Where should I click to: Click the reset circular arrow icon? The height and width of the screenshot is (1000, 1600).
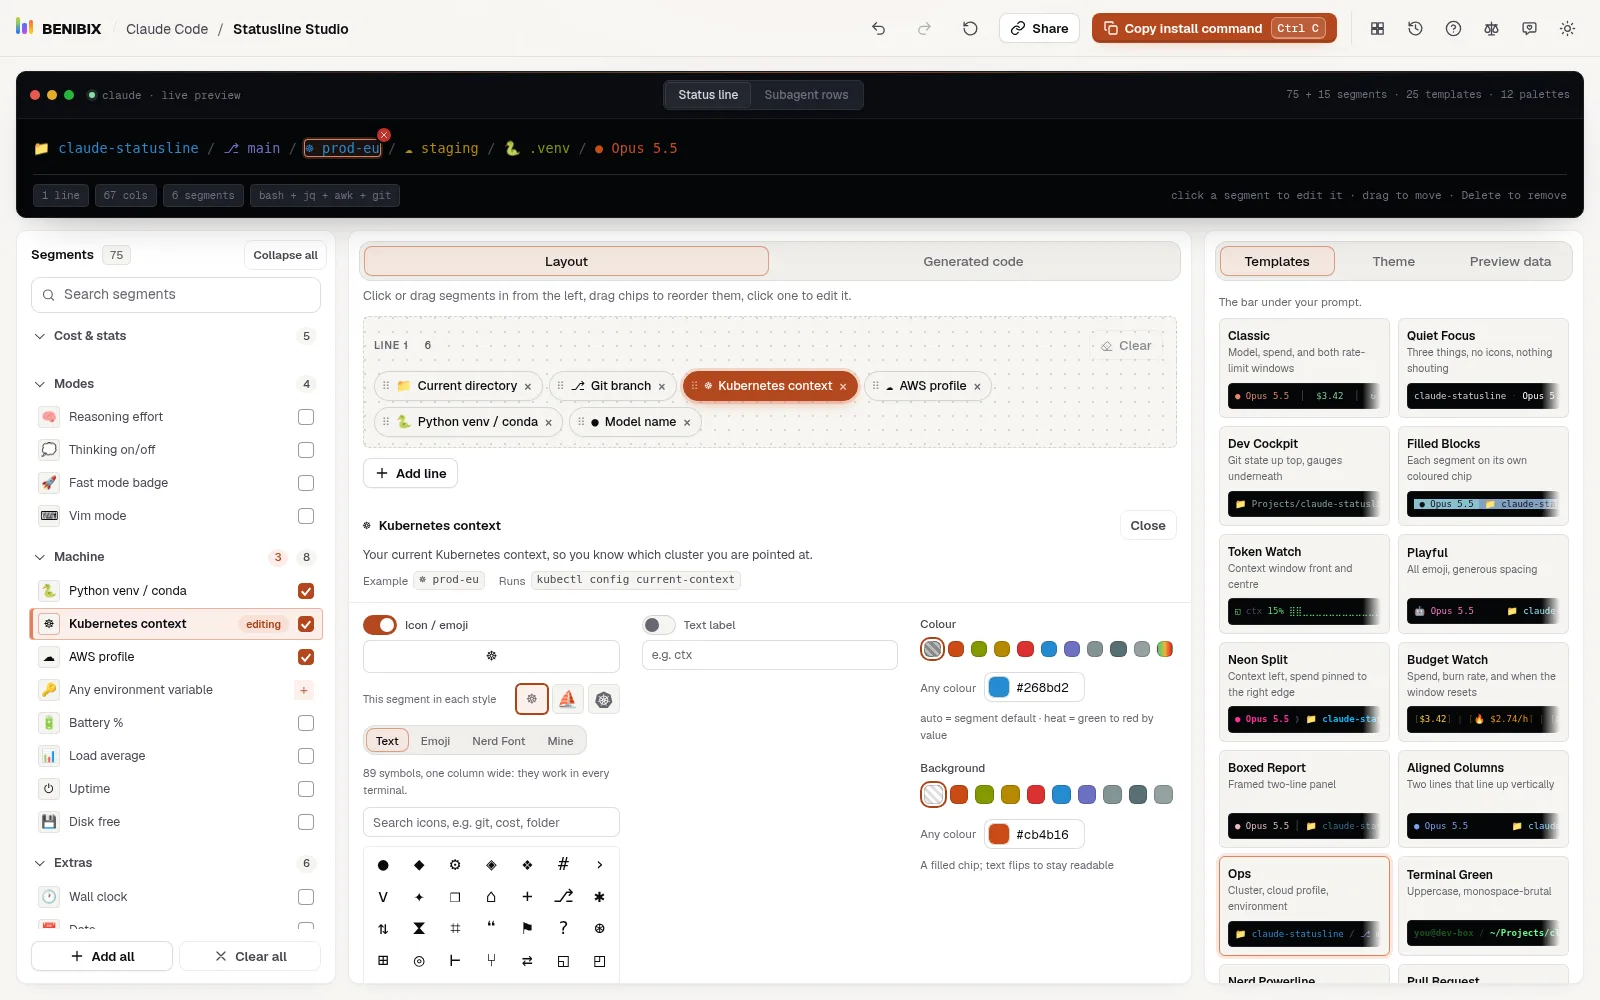(x=970, y=29)
